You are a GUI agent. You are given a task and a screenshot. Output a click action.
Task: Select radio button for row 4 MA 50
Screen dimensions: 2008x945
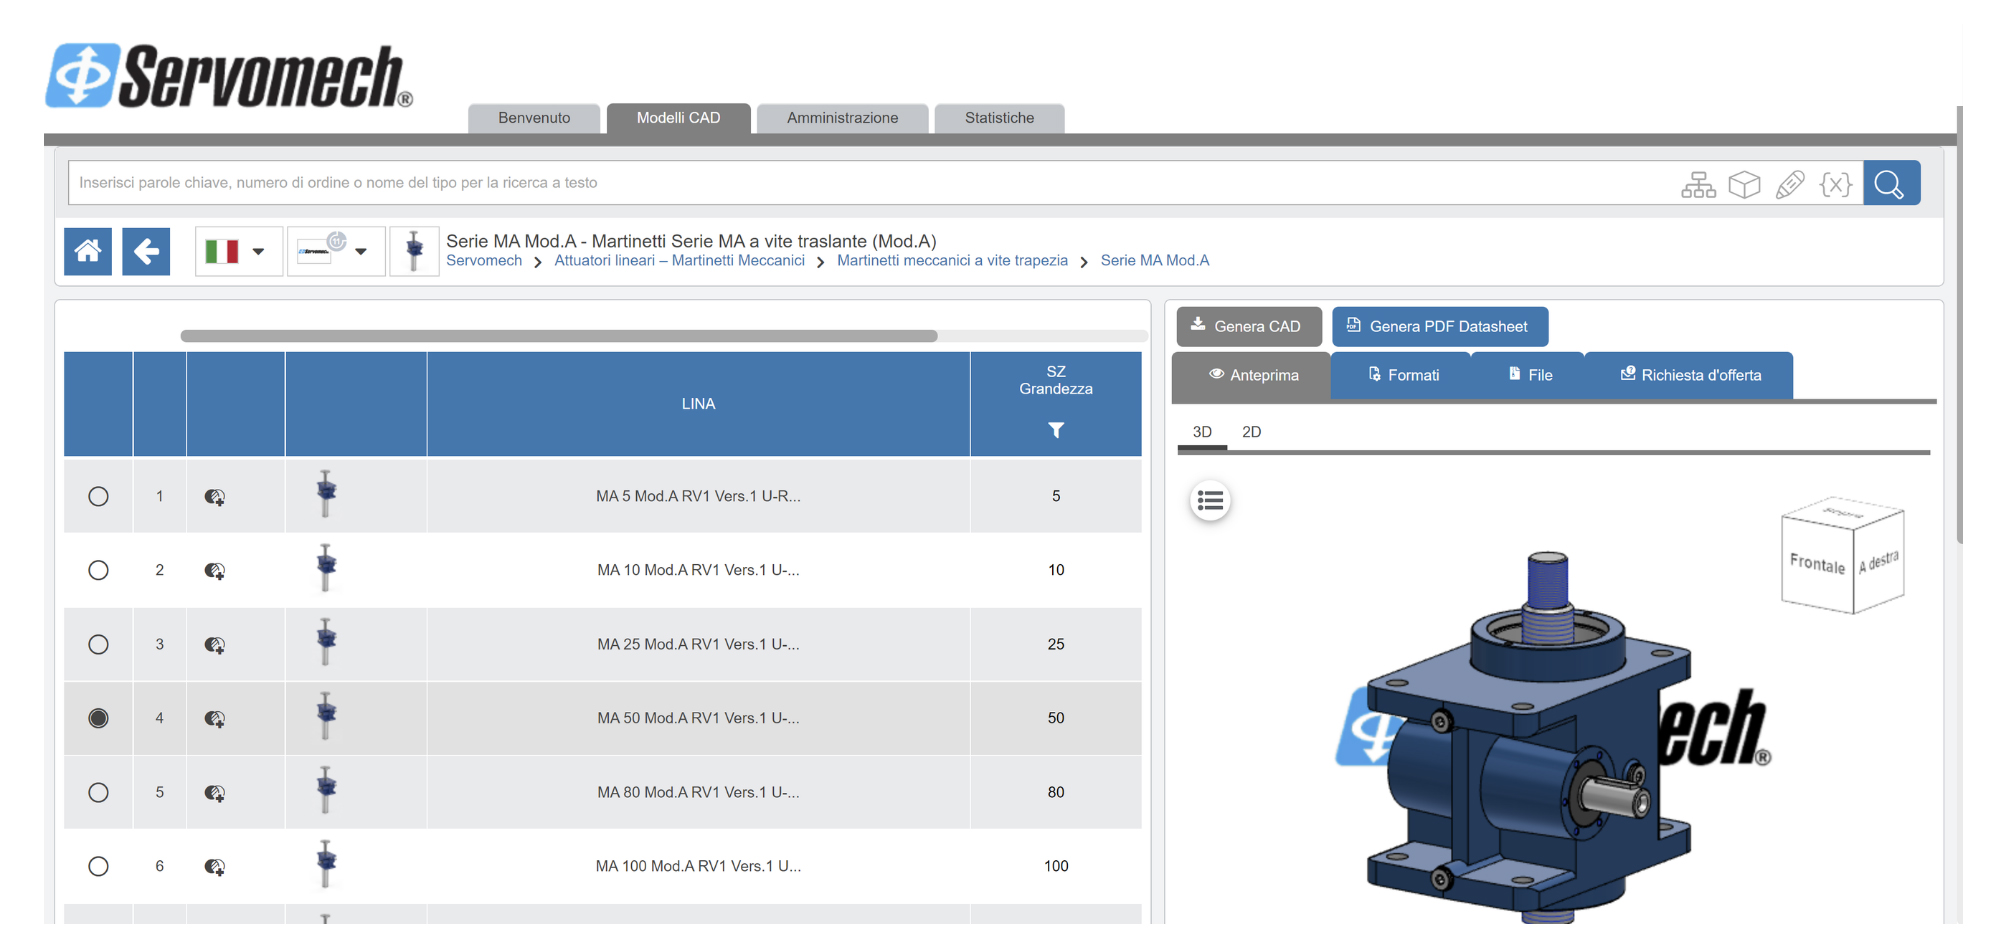pos(98,718)
